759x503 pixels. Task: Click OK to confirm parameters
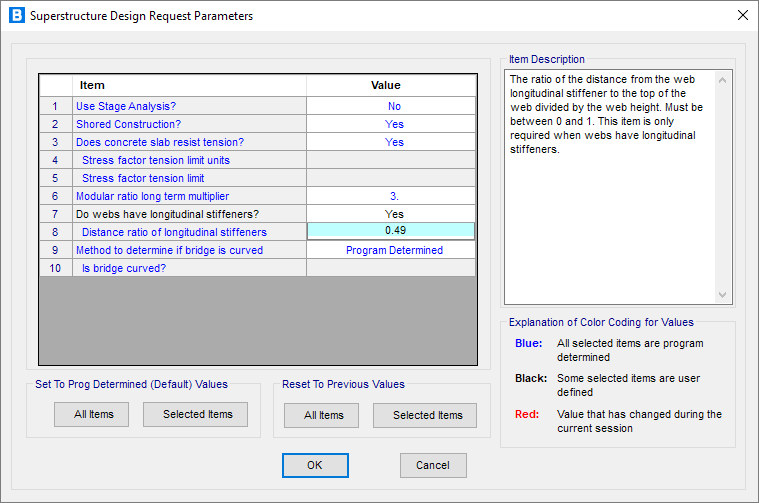315,465
